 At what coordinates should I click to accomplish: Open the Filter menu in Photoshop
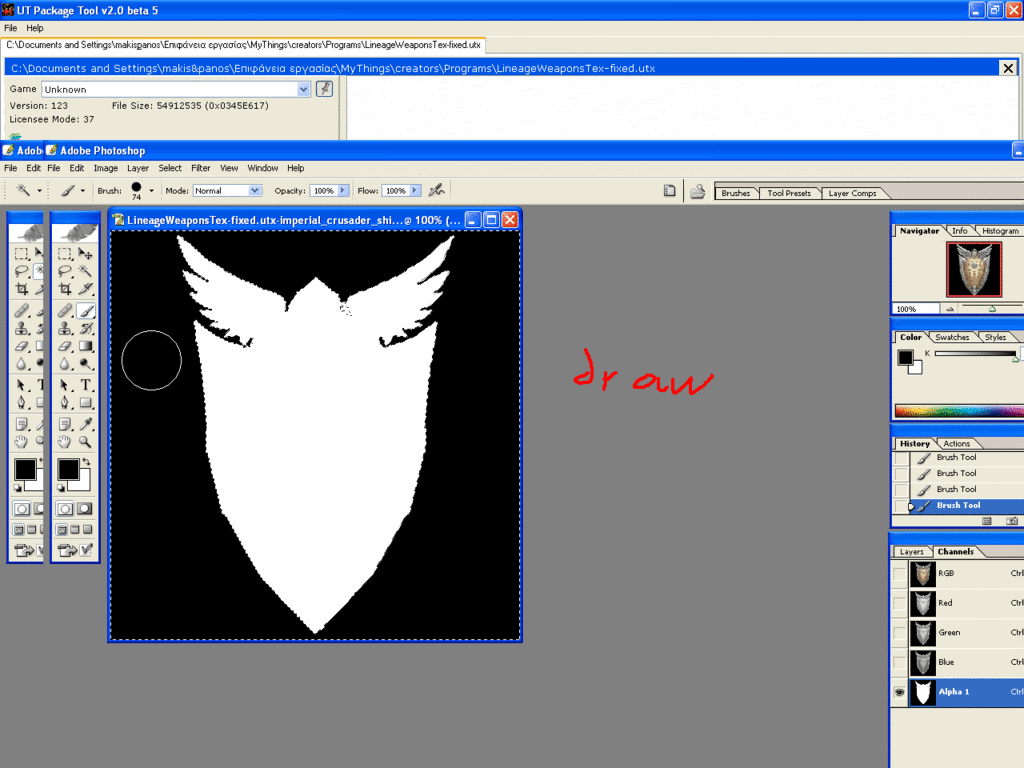coord(201,168)
